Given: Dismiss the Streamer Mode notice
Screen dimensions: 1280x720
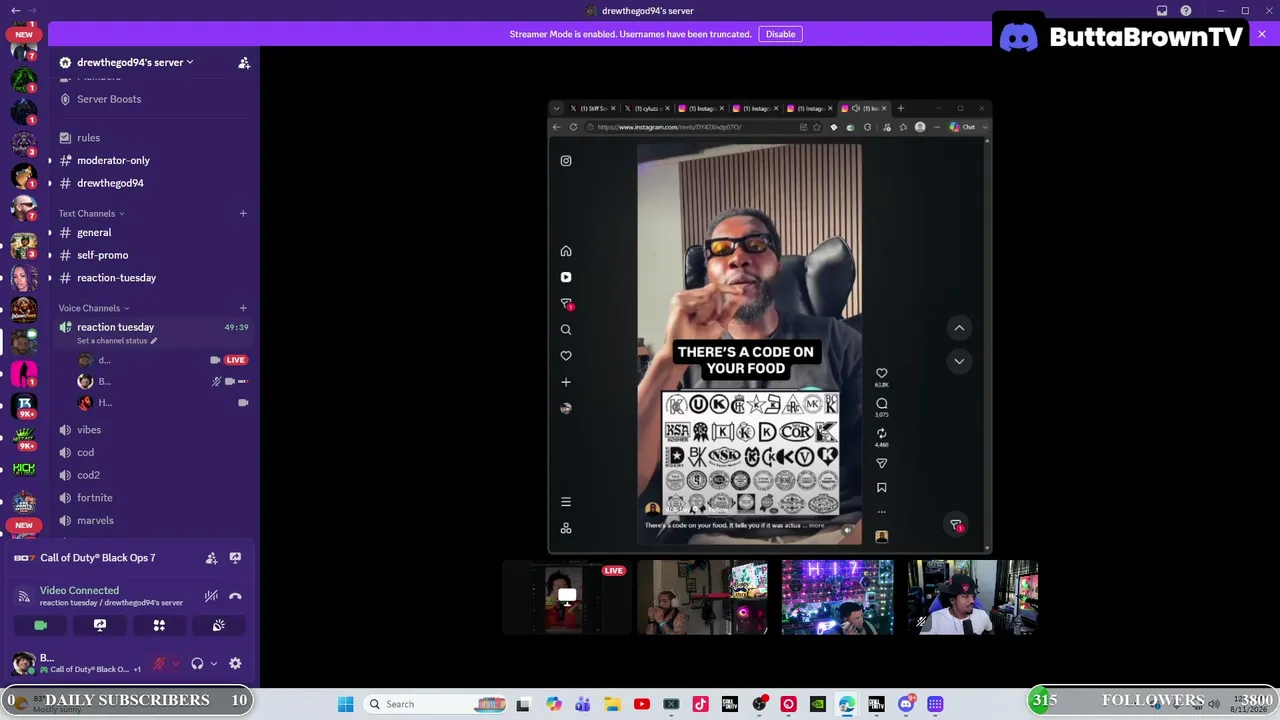Looking at the screenshot, I should [x=1262, y=34].
